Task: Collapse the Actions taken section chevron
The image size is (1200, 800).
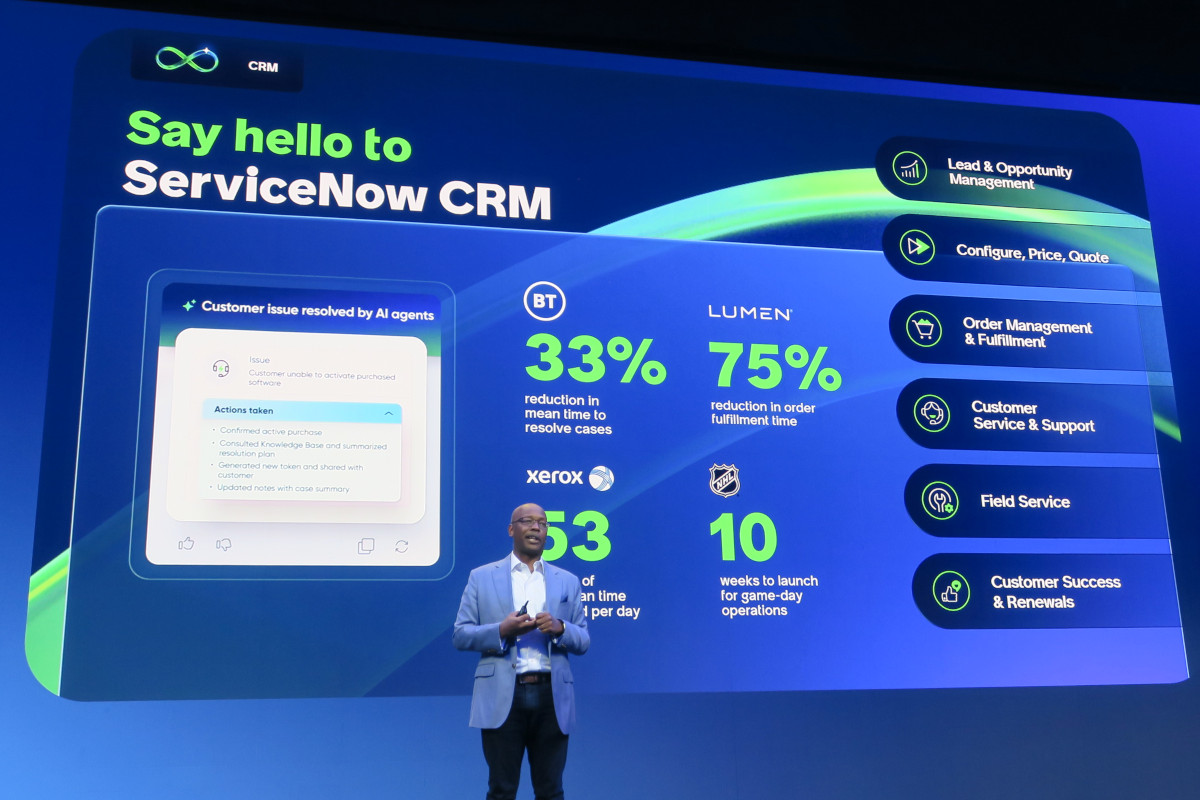Action: 388,413
